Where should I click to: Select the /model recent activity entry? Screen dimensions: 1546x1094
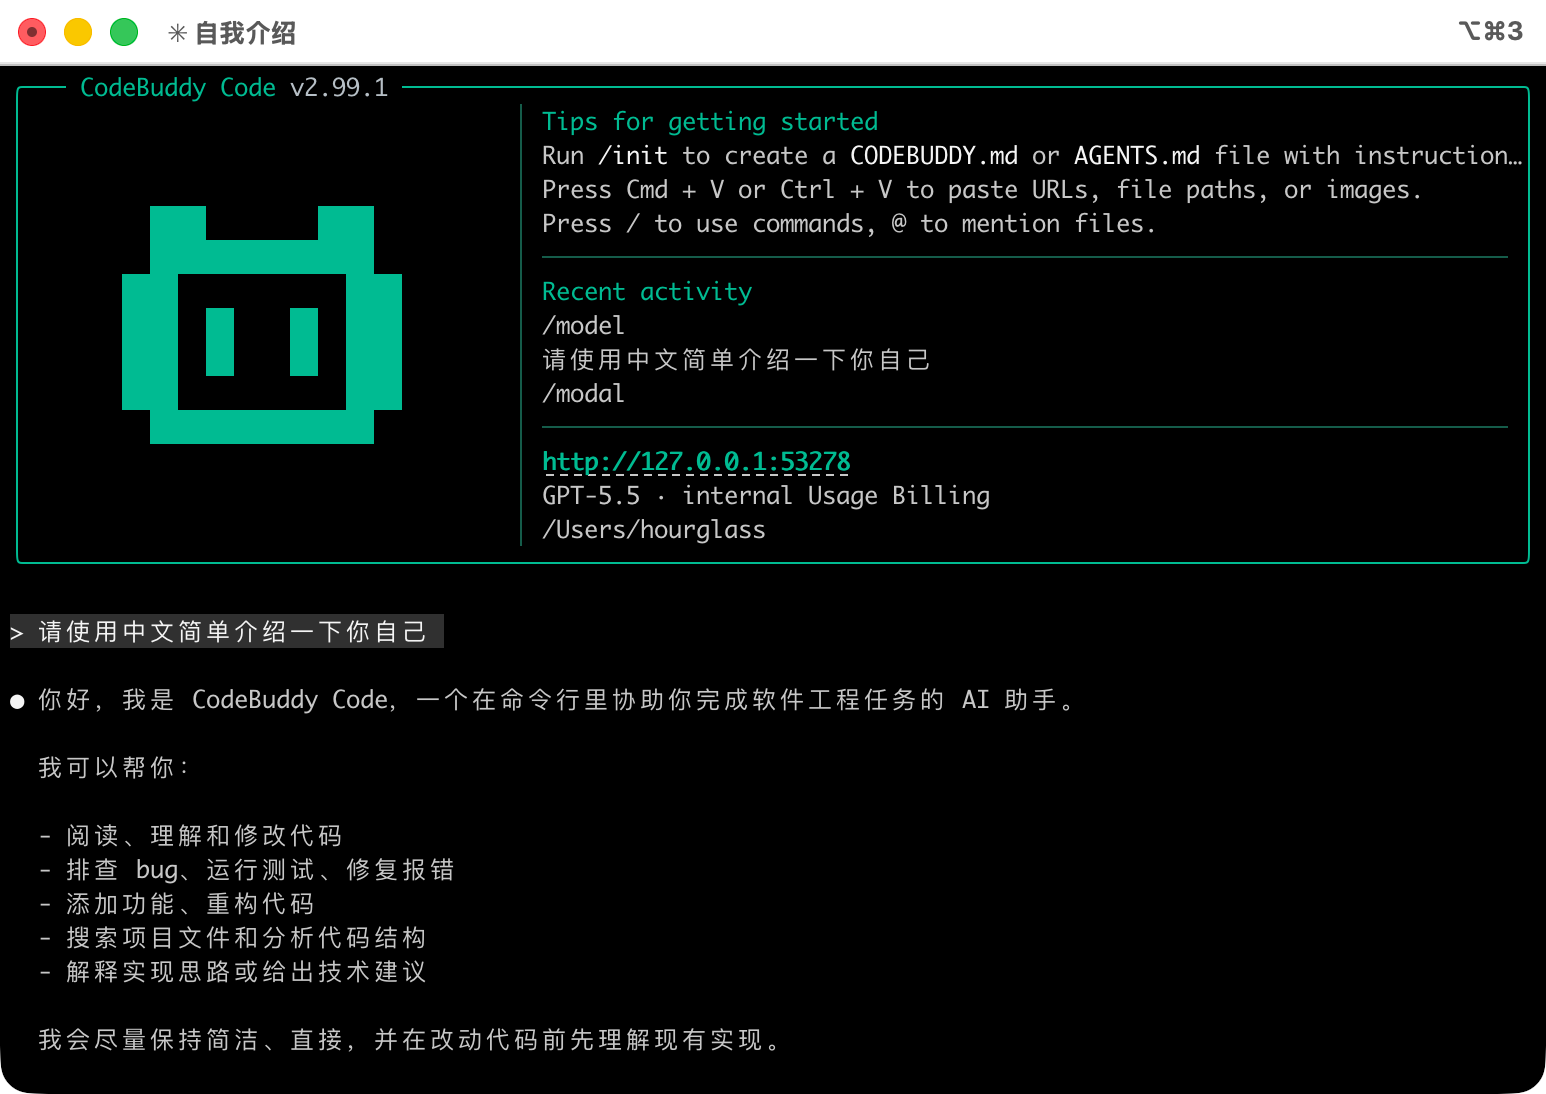click(583, 326)
